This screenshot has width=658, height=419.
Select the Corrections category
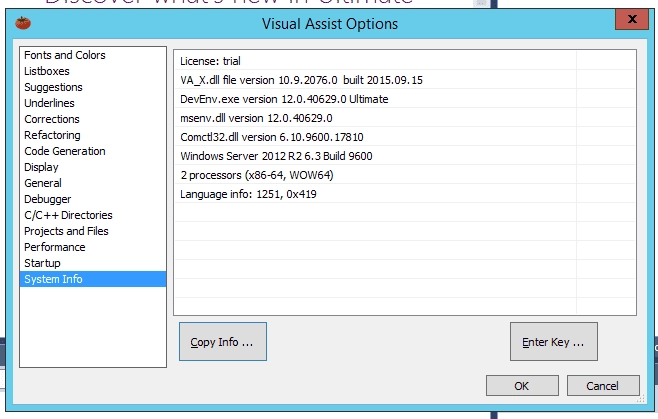[93, 119]
